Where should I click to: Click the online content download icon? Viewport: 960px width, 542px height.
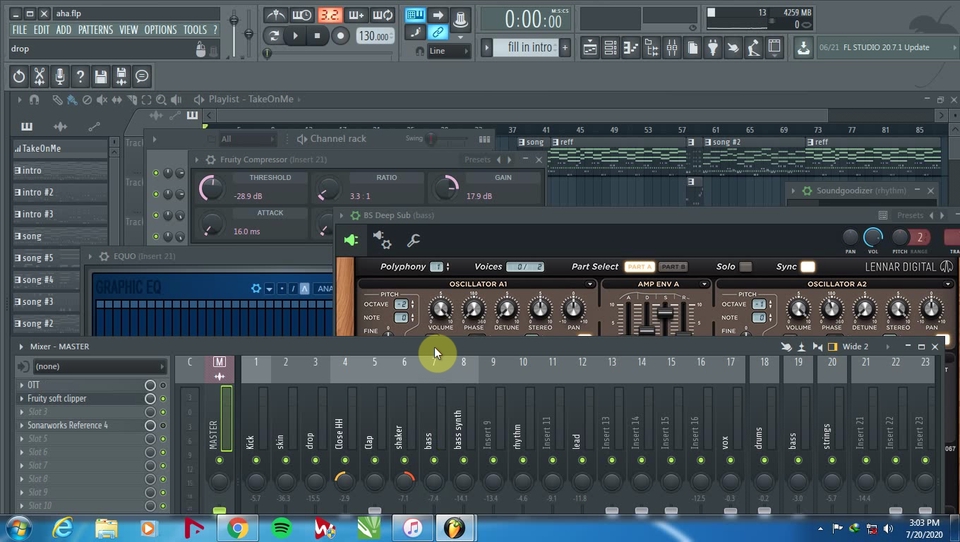[x=803, y=47]
